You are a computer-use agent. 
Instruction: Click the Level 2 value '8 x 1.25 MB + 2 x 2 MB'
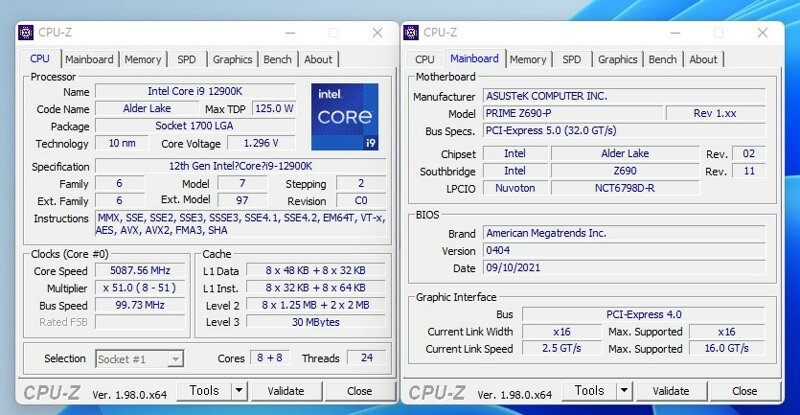[x=315, y=305]
